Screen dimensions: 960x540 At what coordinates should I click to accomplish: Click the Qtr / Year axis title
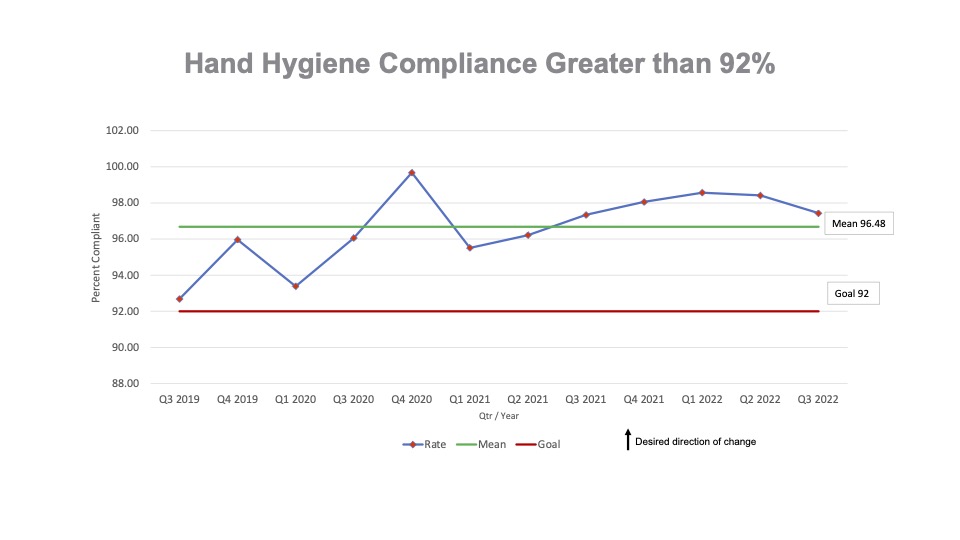pyautogui.click(x=498, y=416)
